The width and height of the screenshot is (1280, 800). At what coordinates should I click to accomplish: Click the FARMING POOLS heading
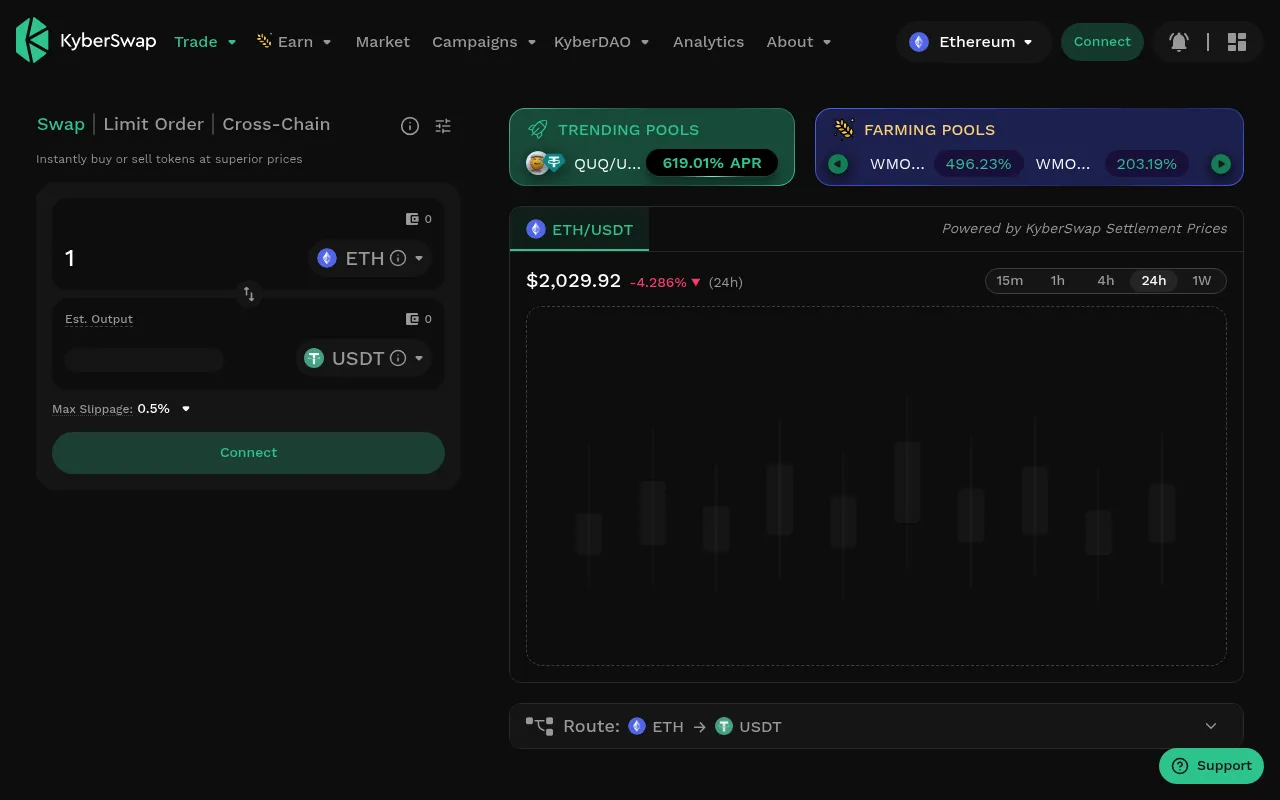(x=929, y=130)
